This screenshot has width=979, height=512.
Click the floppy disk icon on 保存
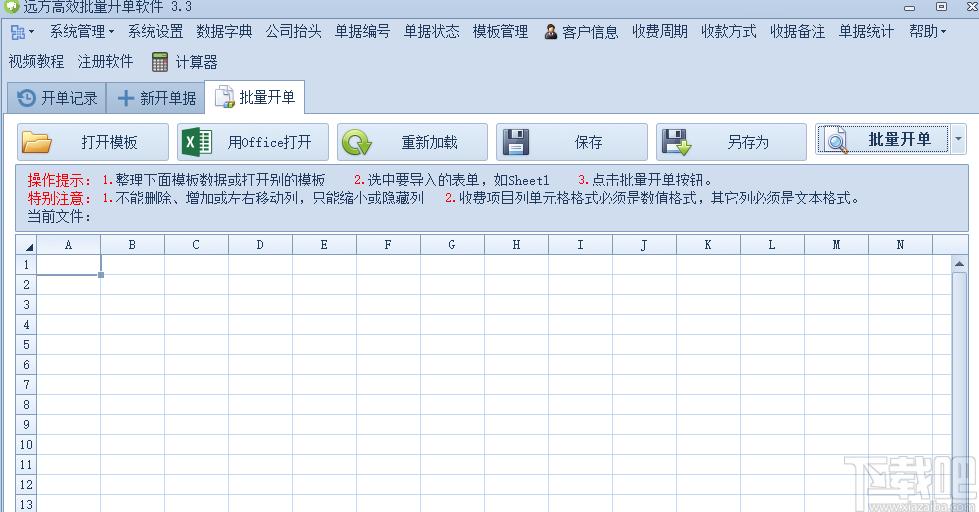516,142
